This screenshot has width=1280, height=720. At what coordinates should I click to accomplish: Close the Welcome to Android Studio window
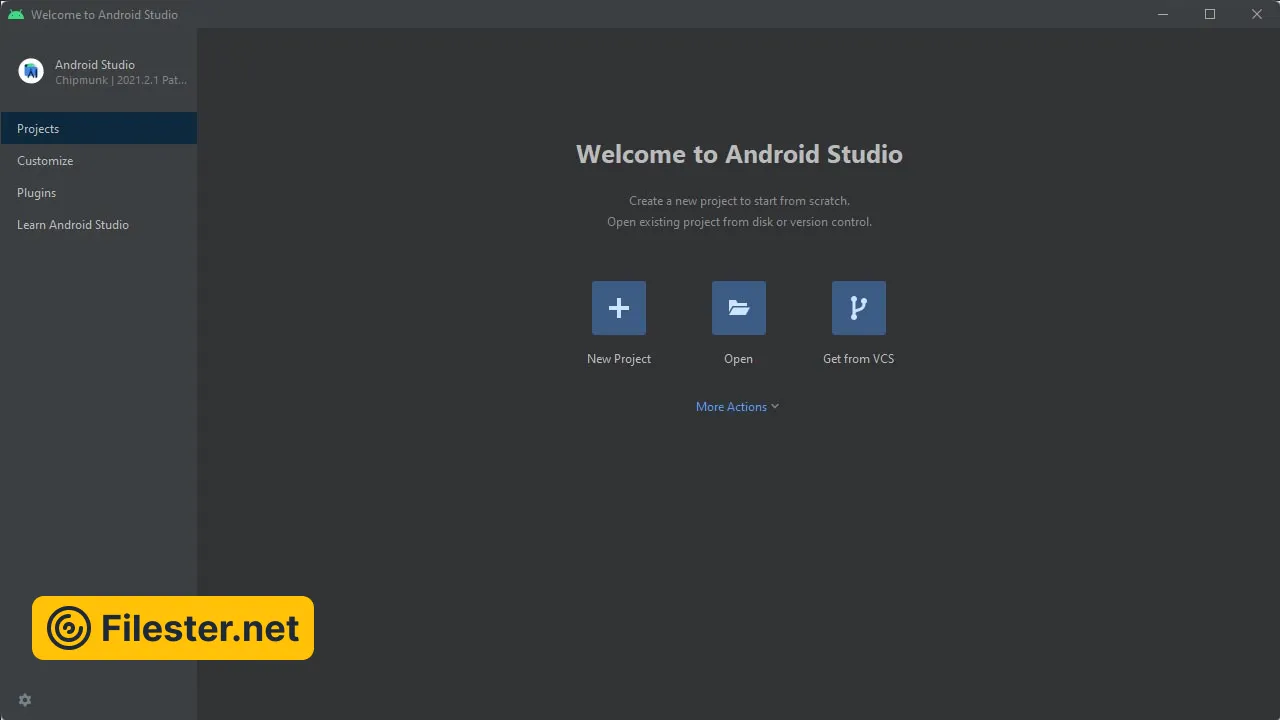click(1257, 14)
